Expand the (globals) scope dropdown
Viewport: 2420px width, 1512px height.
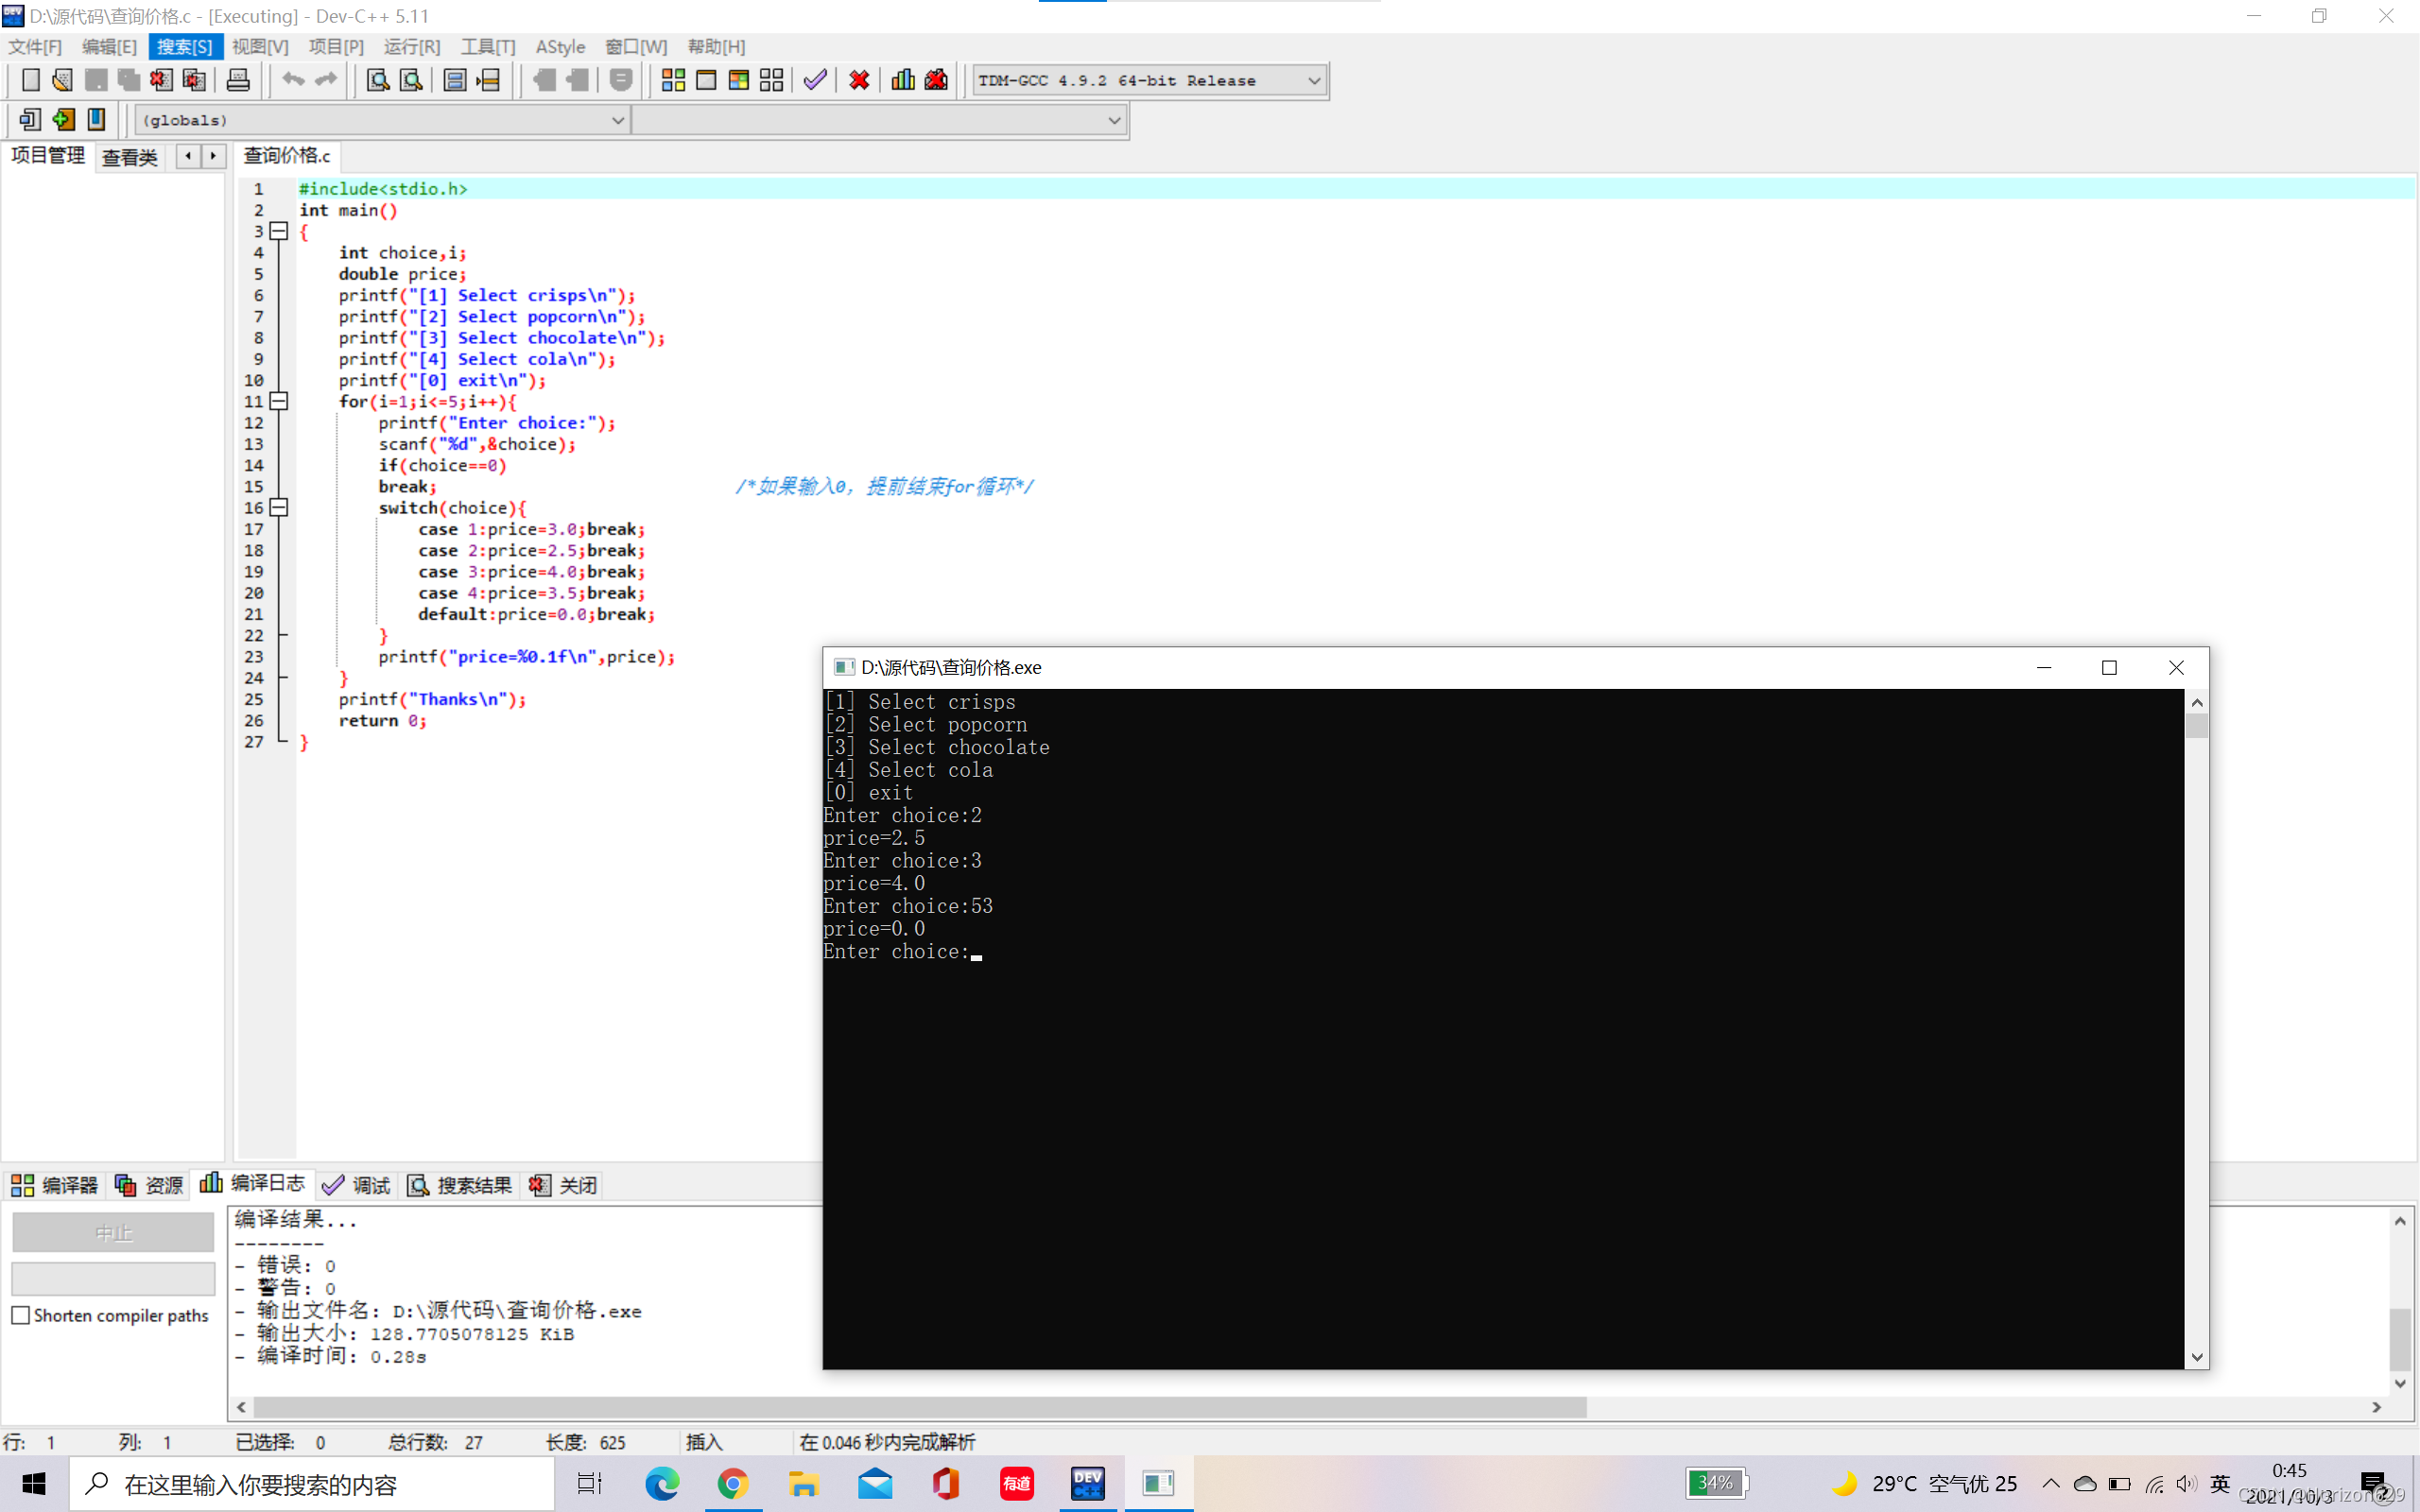tap(617, 120)
